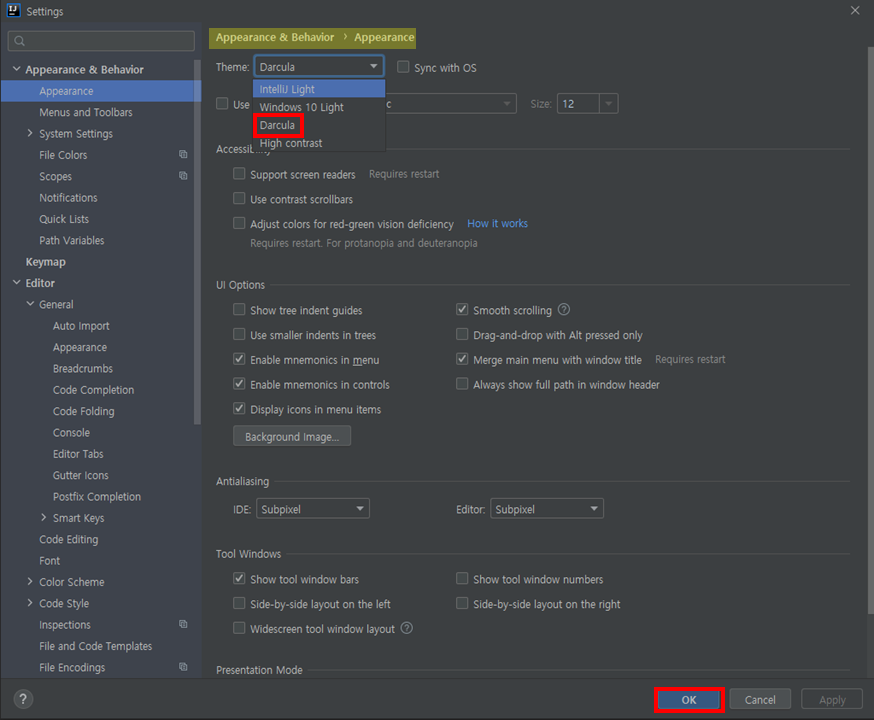874x720 pixels.
Task: Select IntelliJ Light theme option
Action: 319,89
